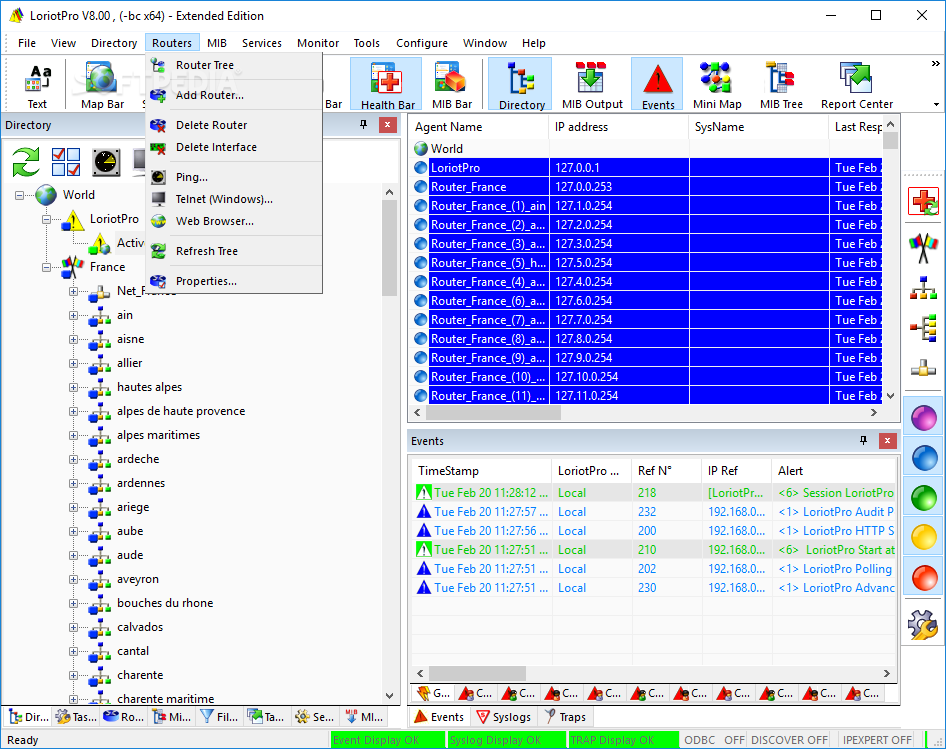946x749 pixels.
Task: Open the Mini Map toolbar icon
Action: 717,84
